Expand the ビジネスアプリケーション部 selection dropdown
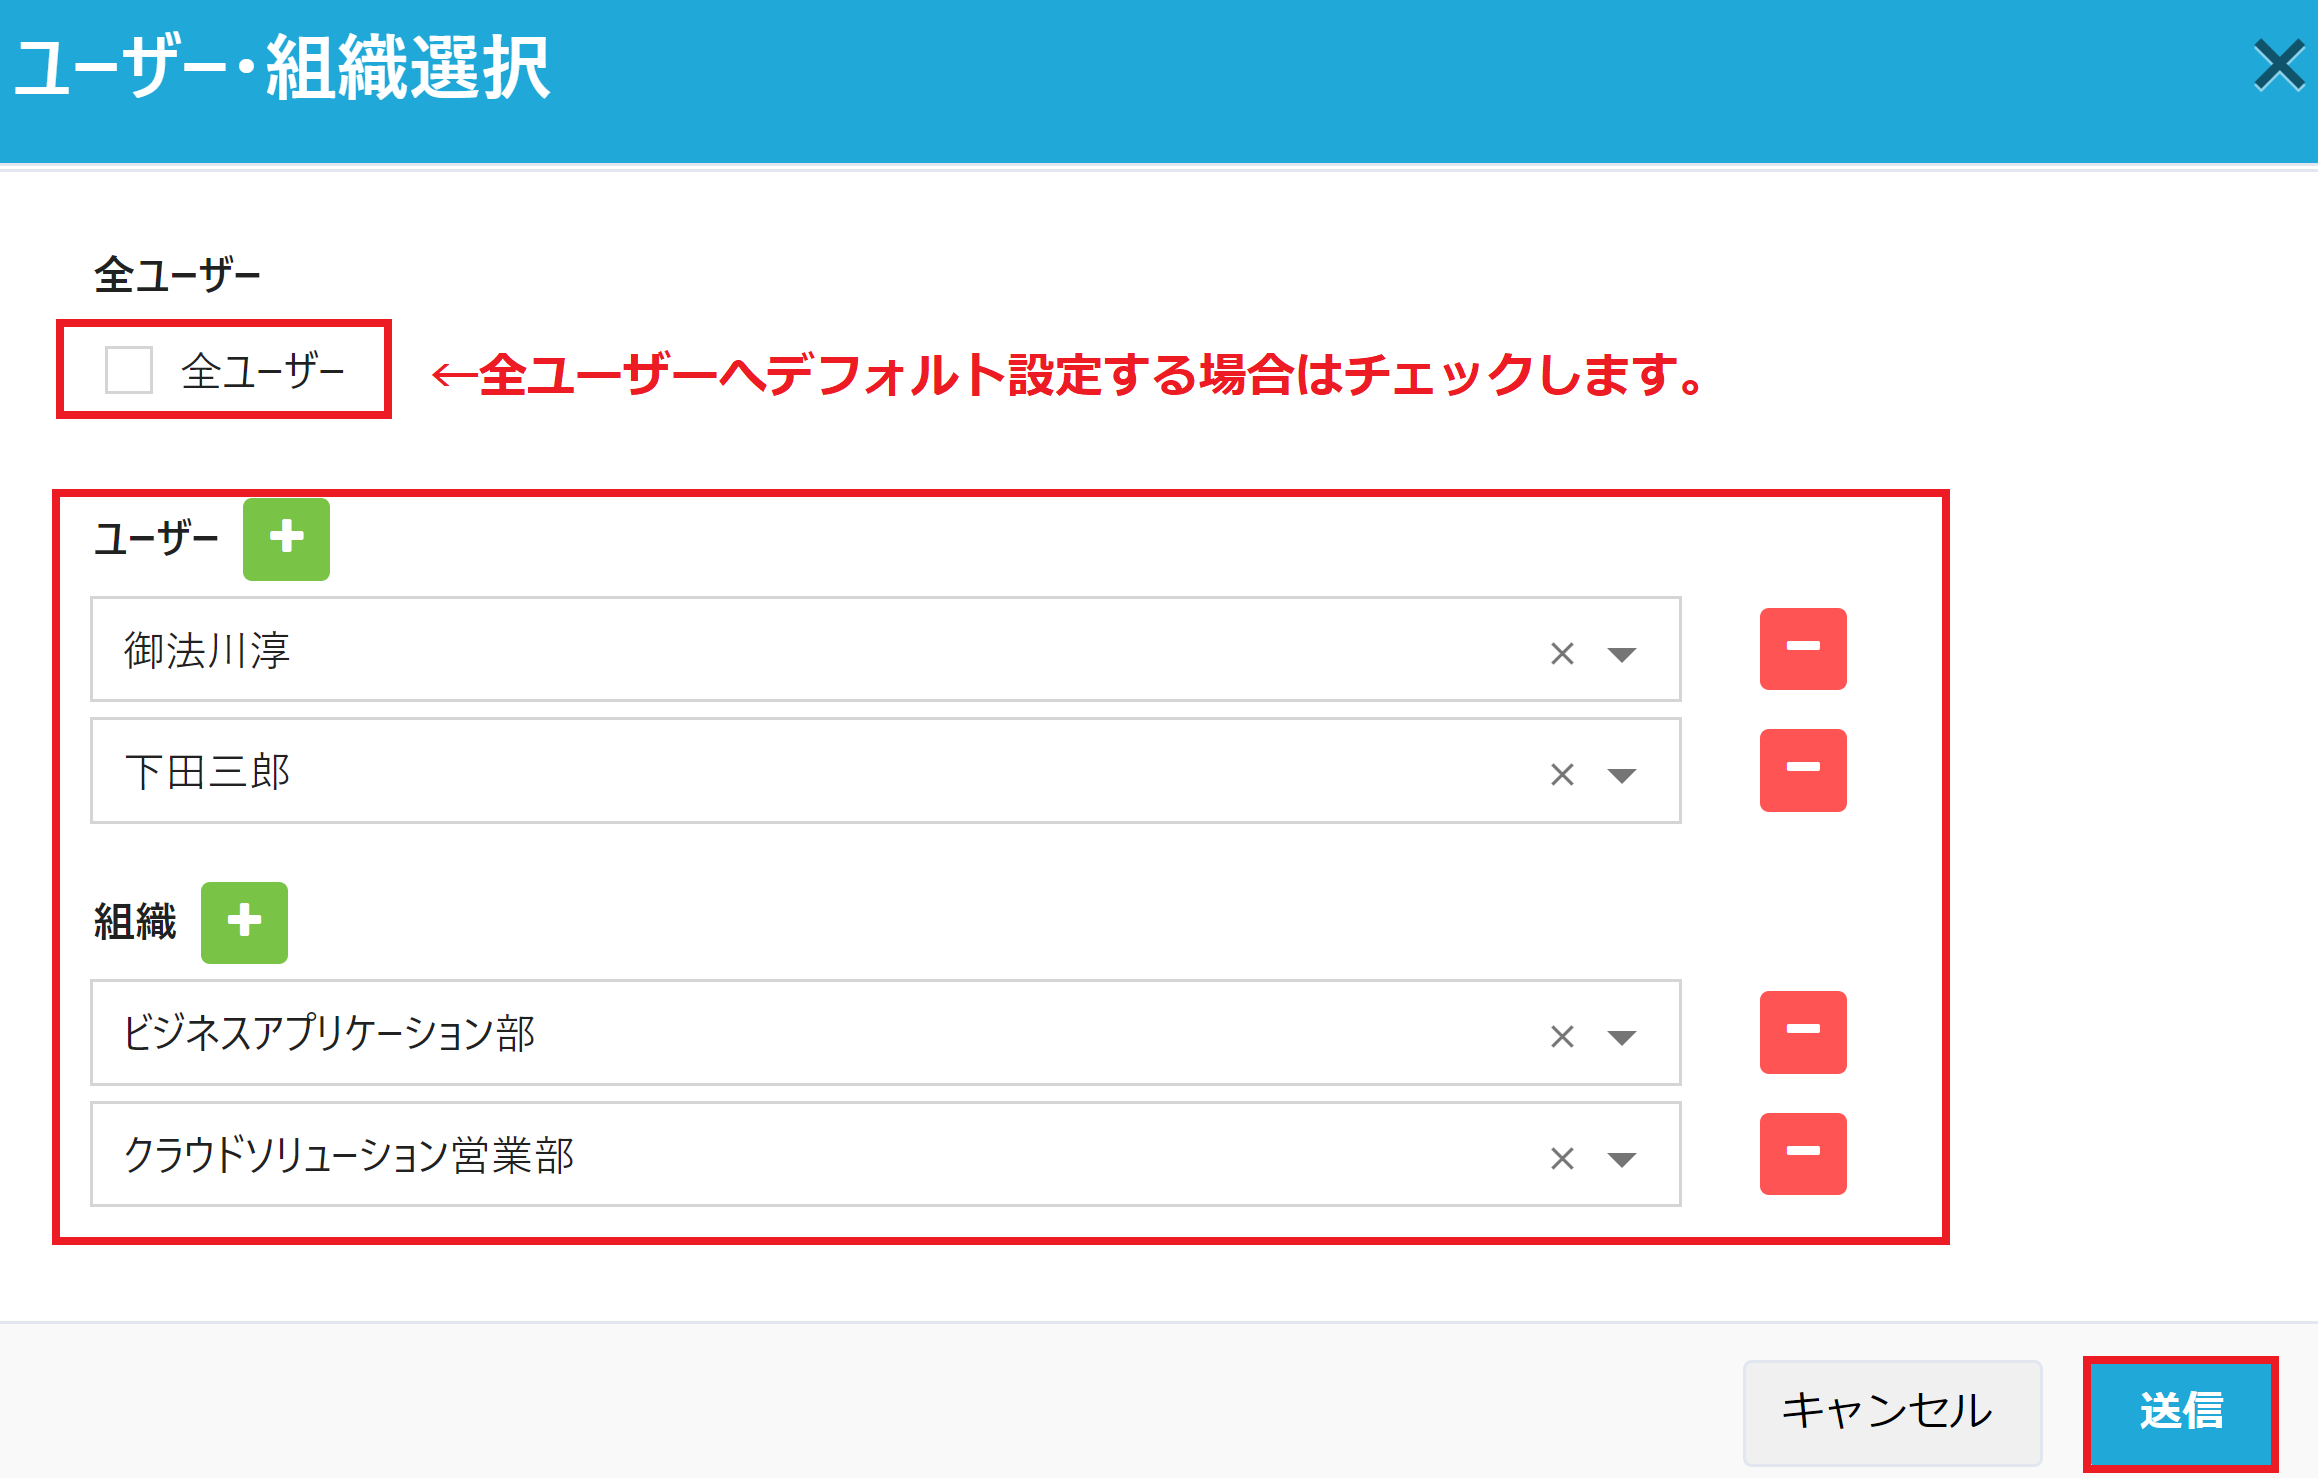 (x=1622, y=1037)
